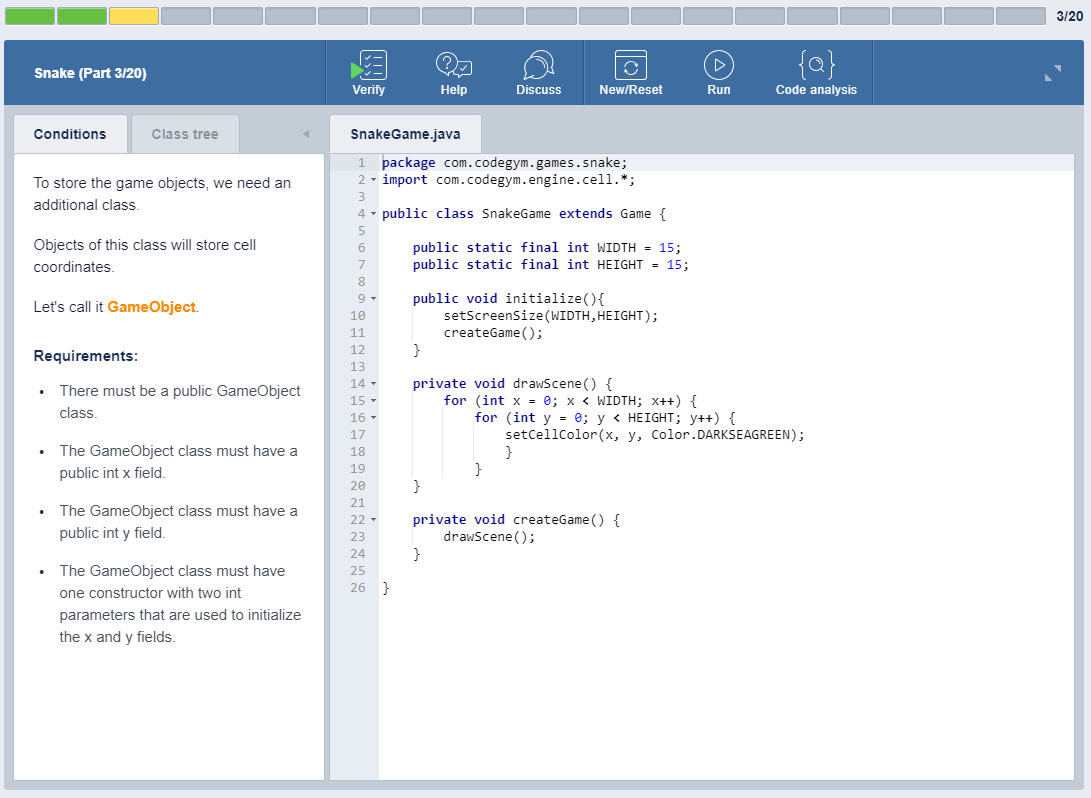Fold the import line 2 arrow
Viewport: 1091px width, 798px height.
pos(374,179)
